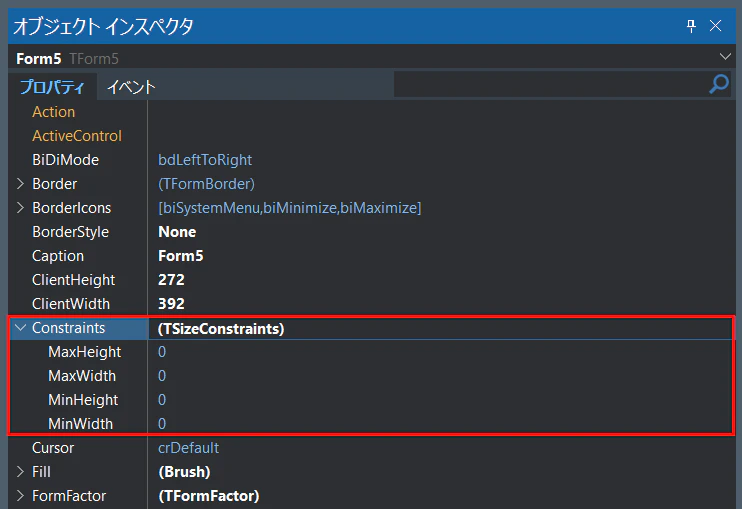
Task: Select the Action property row
Action: 371,112
